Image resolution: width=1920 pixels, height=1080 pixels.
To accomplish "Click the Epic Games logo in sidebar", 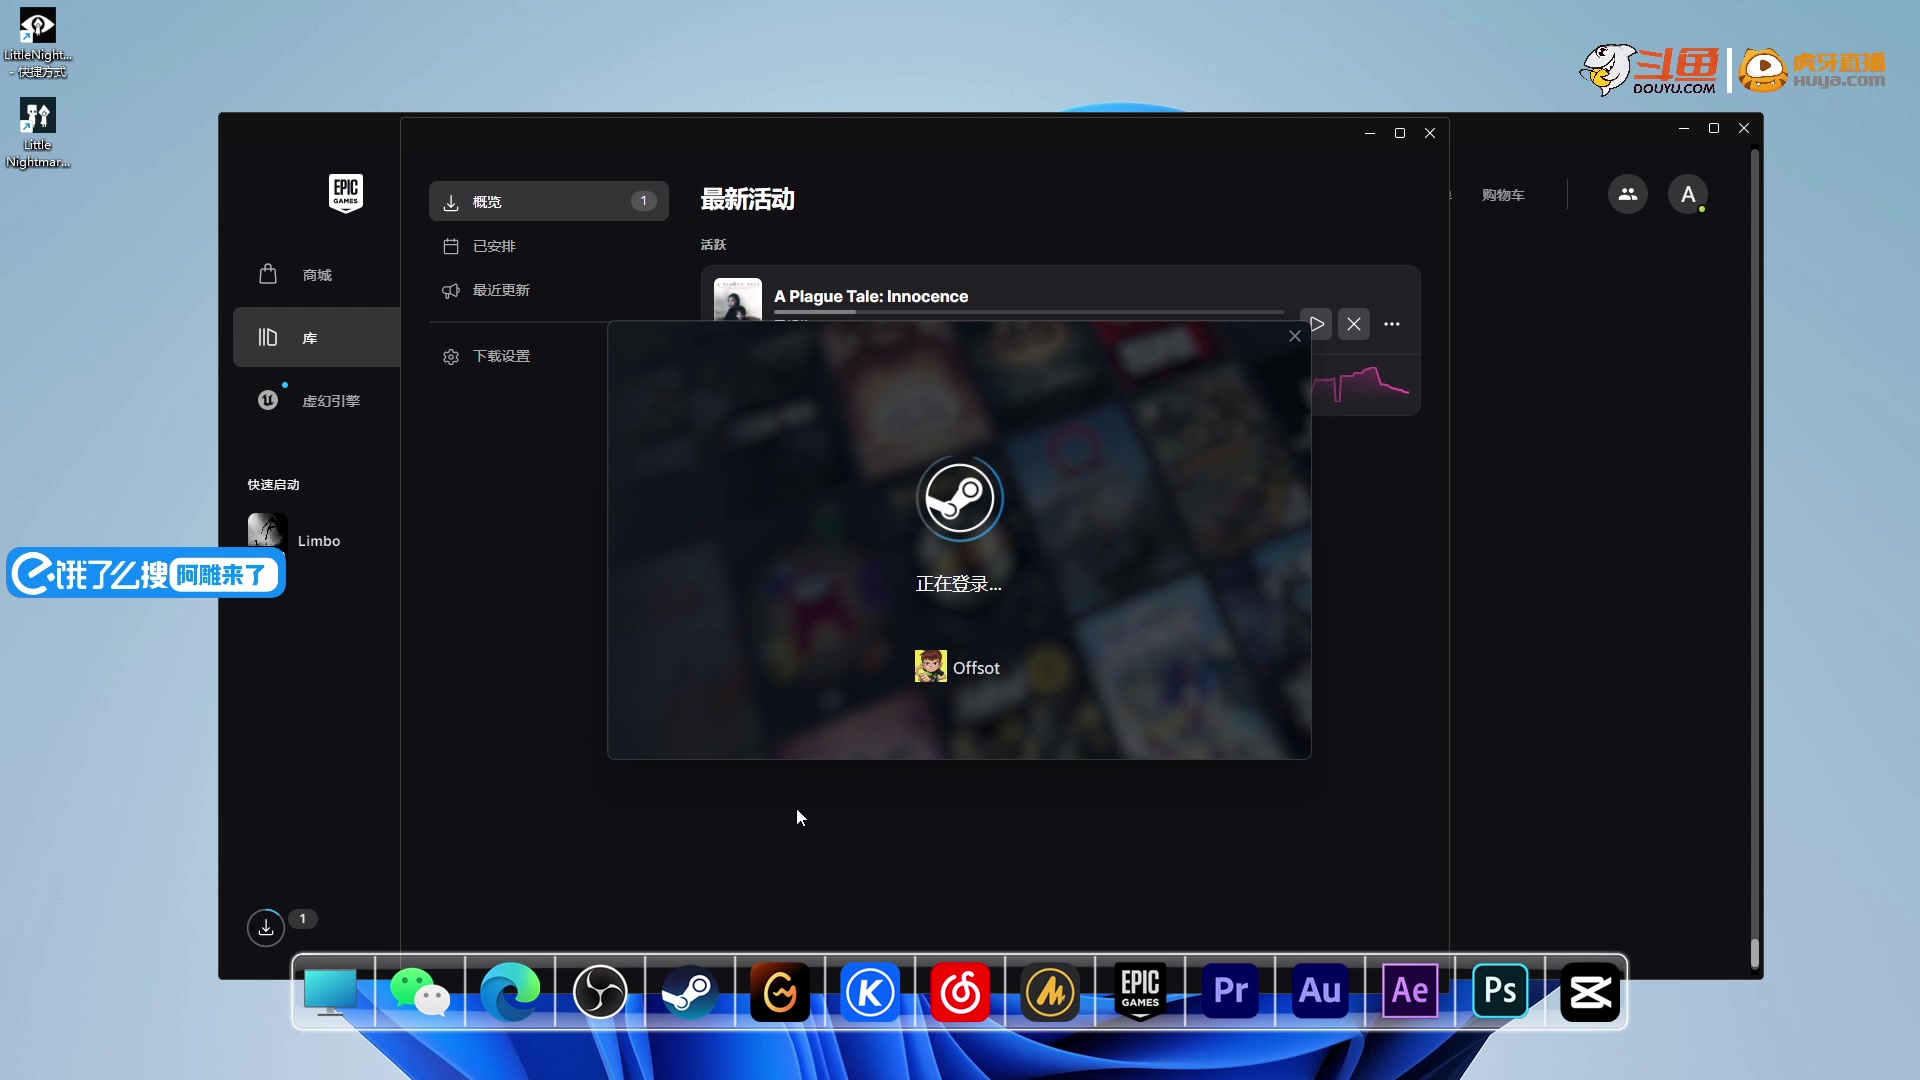I will click(x=346, y=193).
